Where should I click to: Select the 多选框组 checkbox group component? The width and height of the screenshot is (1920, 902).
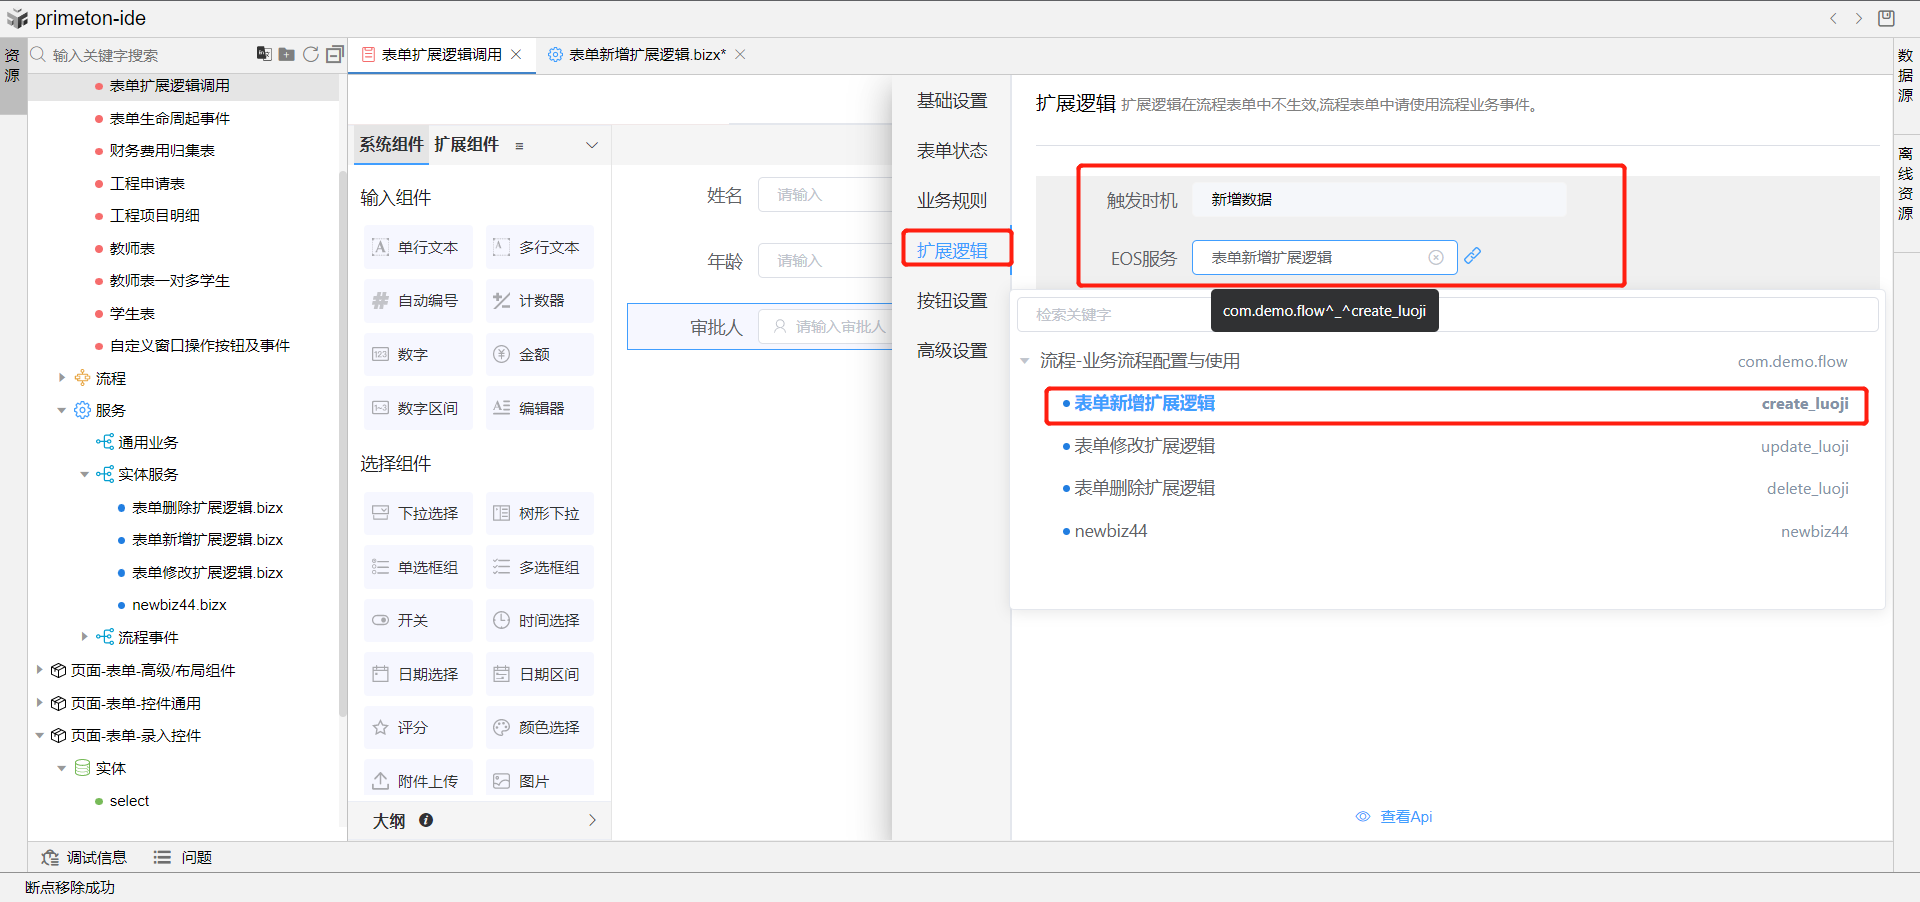click(x=539, y=567)
